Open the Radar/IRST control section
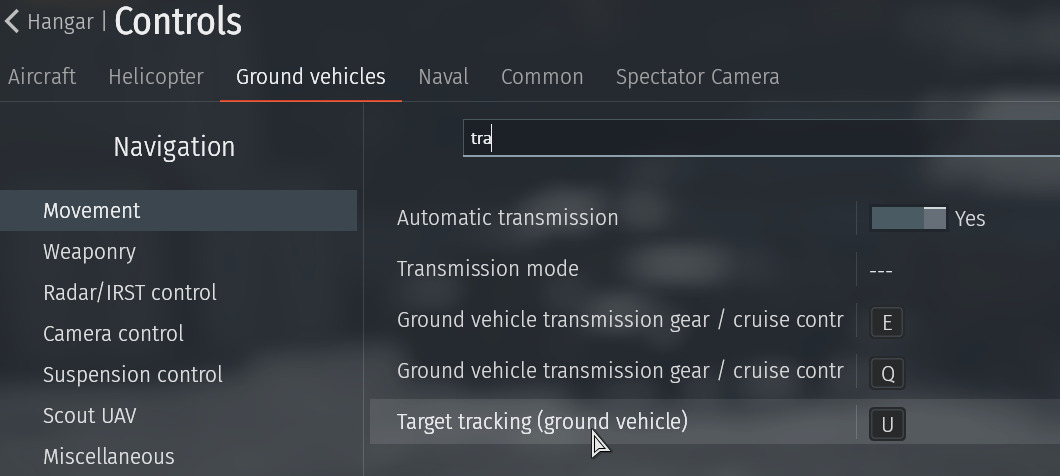The height and width of the screenshot is (476, 1060). coord(130,292)
